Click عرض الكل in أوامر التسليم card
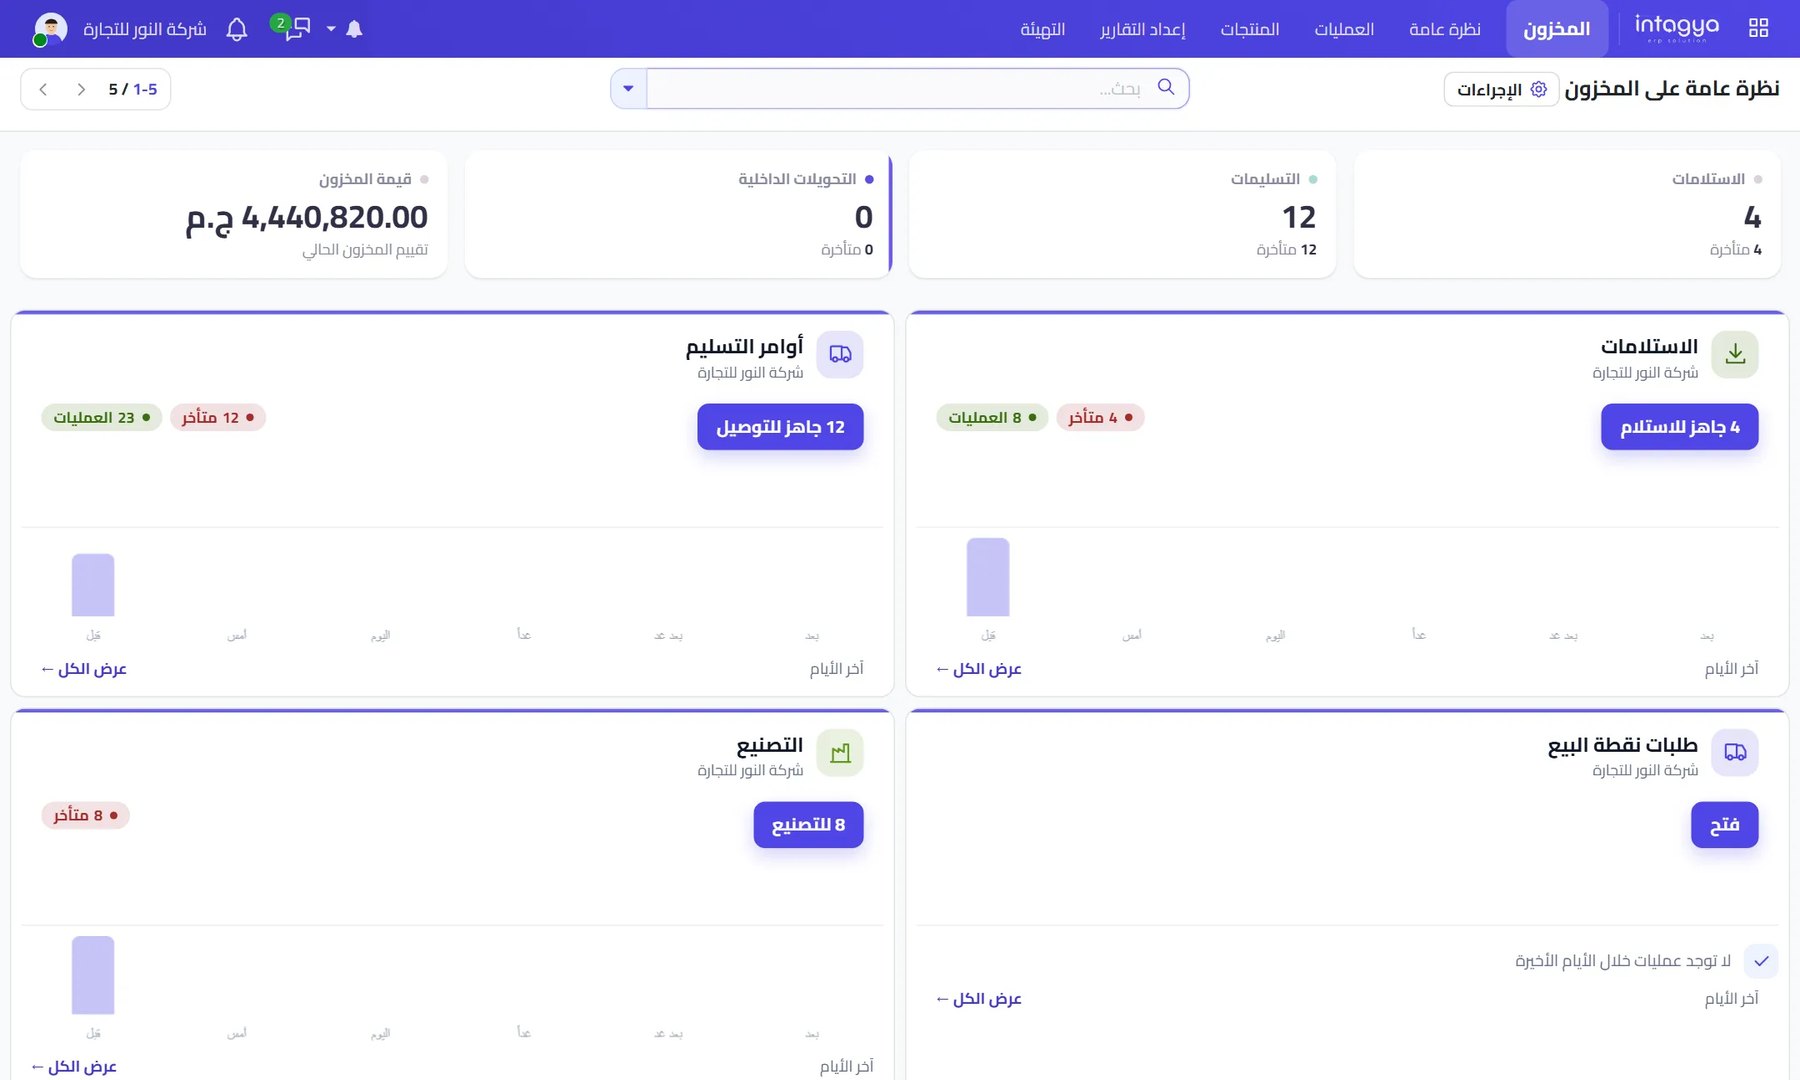1800x1080 pixels. (x=84, y=669)
